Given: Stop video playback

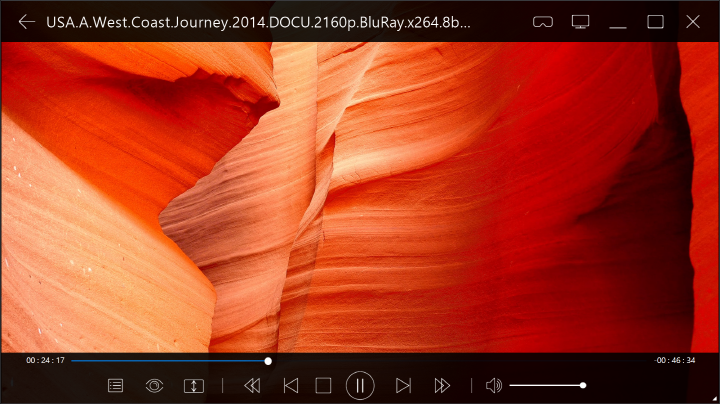Looking at the screenshot, I should pyautogui.click(x=323, y=385).
